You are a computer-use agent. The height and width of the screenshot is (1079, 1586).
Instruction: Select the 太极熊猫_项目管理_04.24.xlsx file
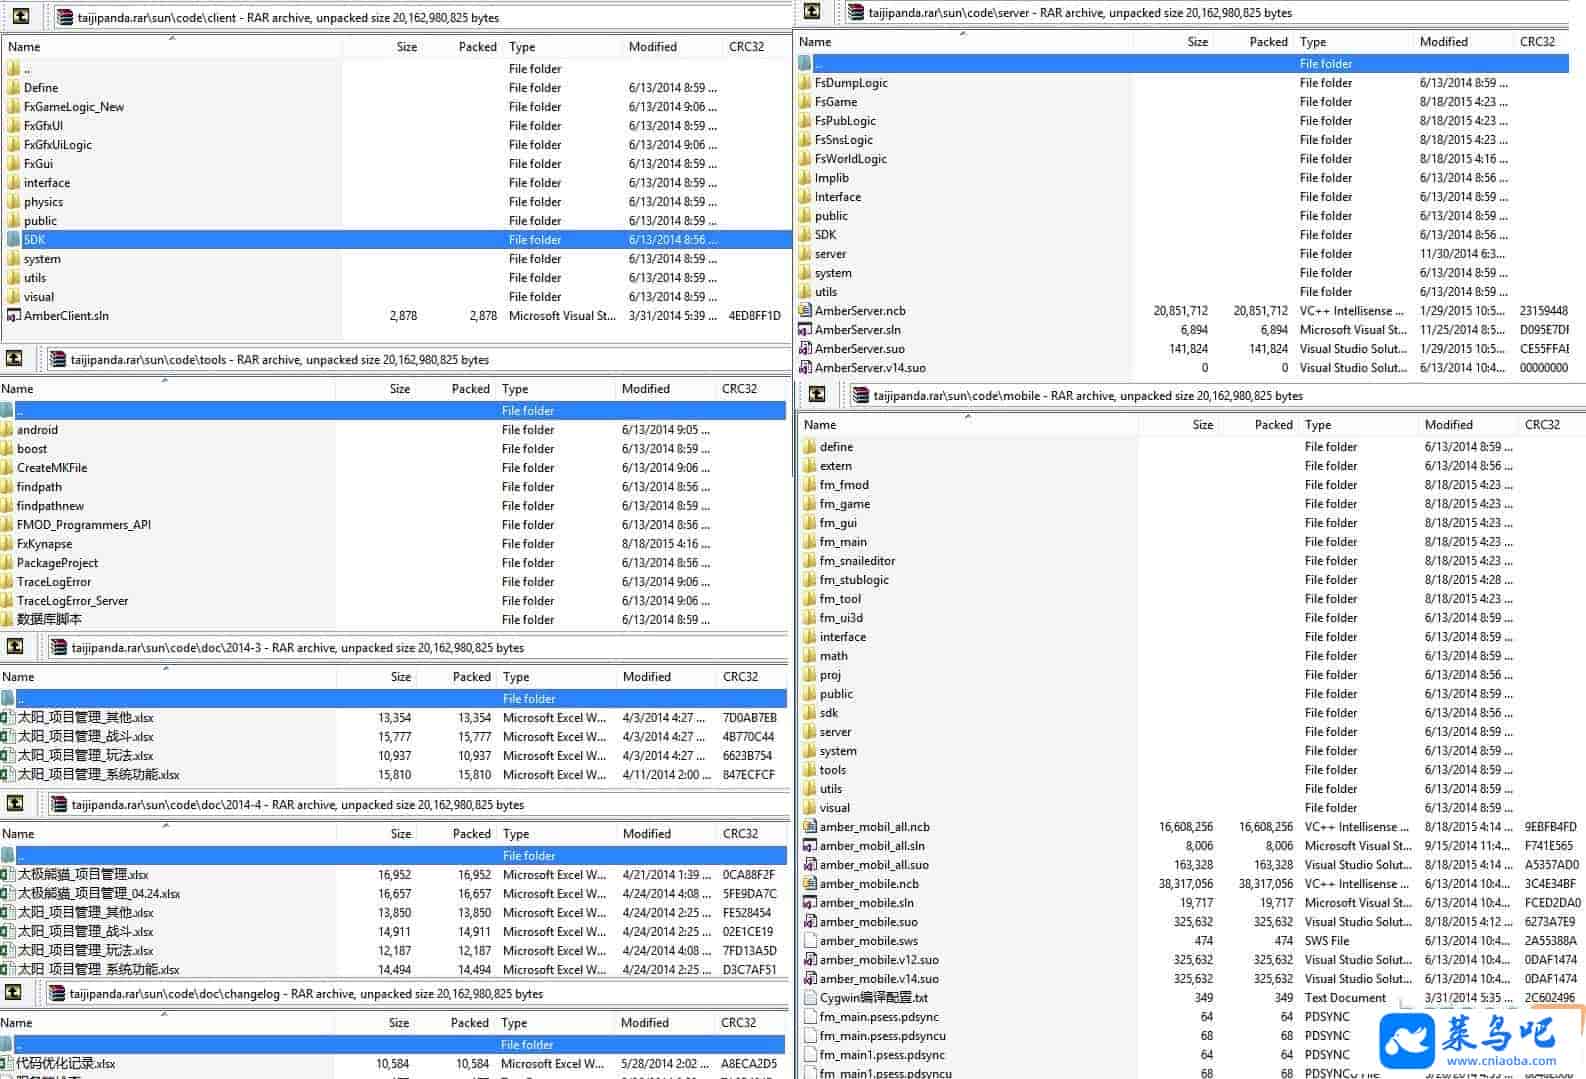pos(98,894)
